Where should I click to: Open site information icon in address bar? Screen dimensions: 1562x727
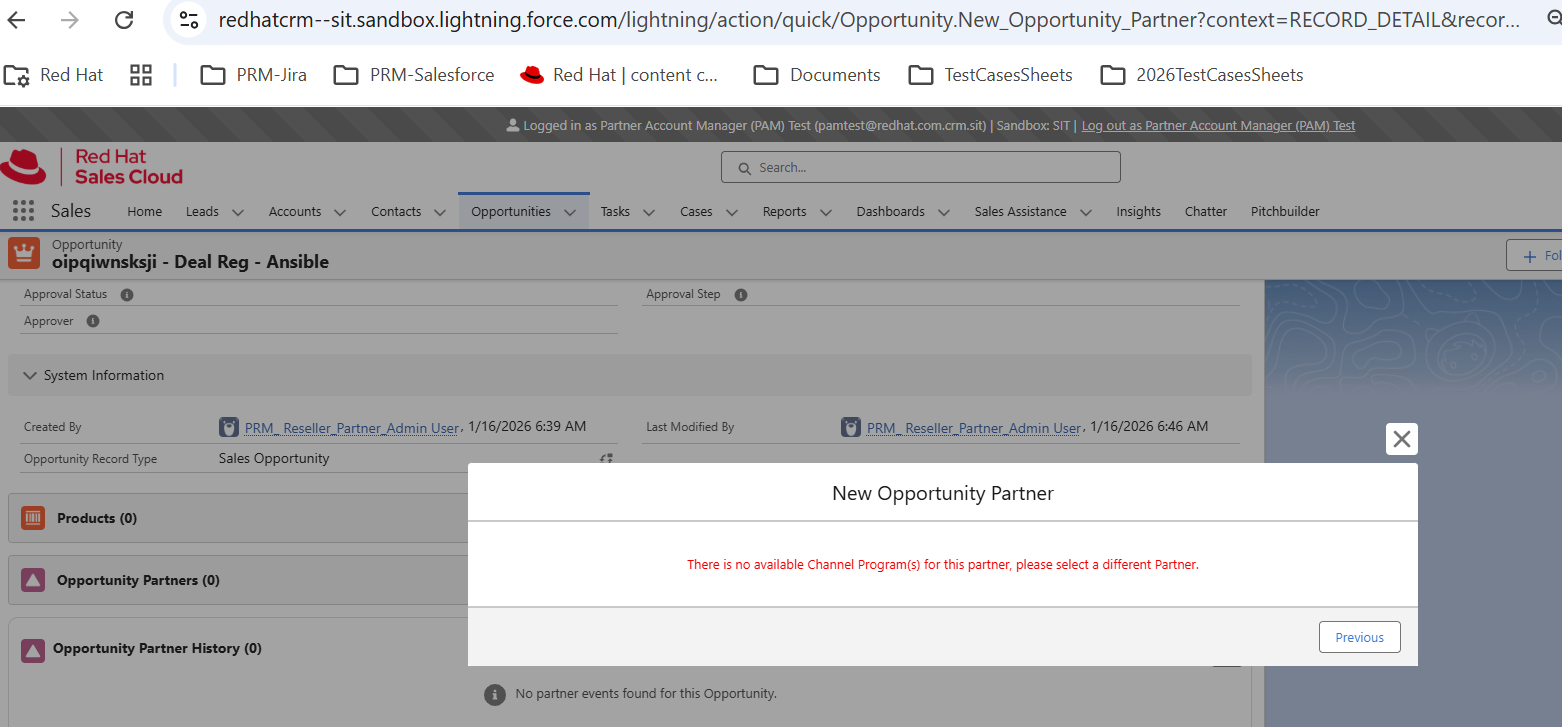[x=189, y=20]
